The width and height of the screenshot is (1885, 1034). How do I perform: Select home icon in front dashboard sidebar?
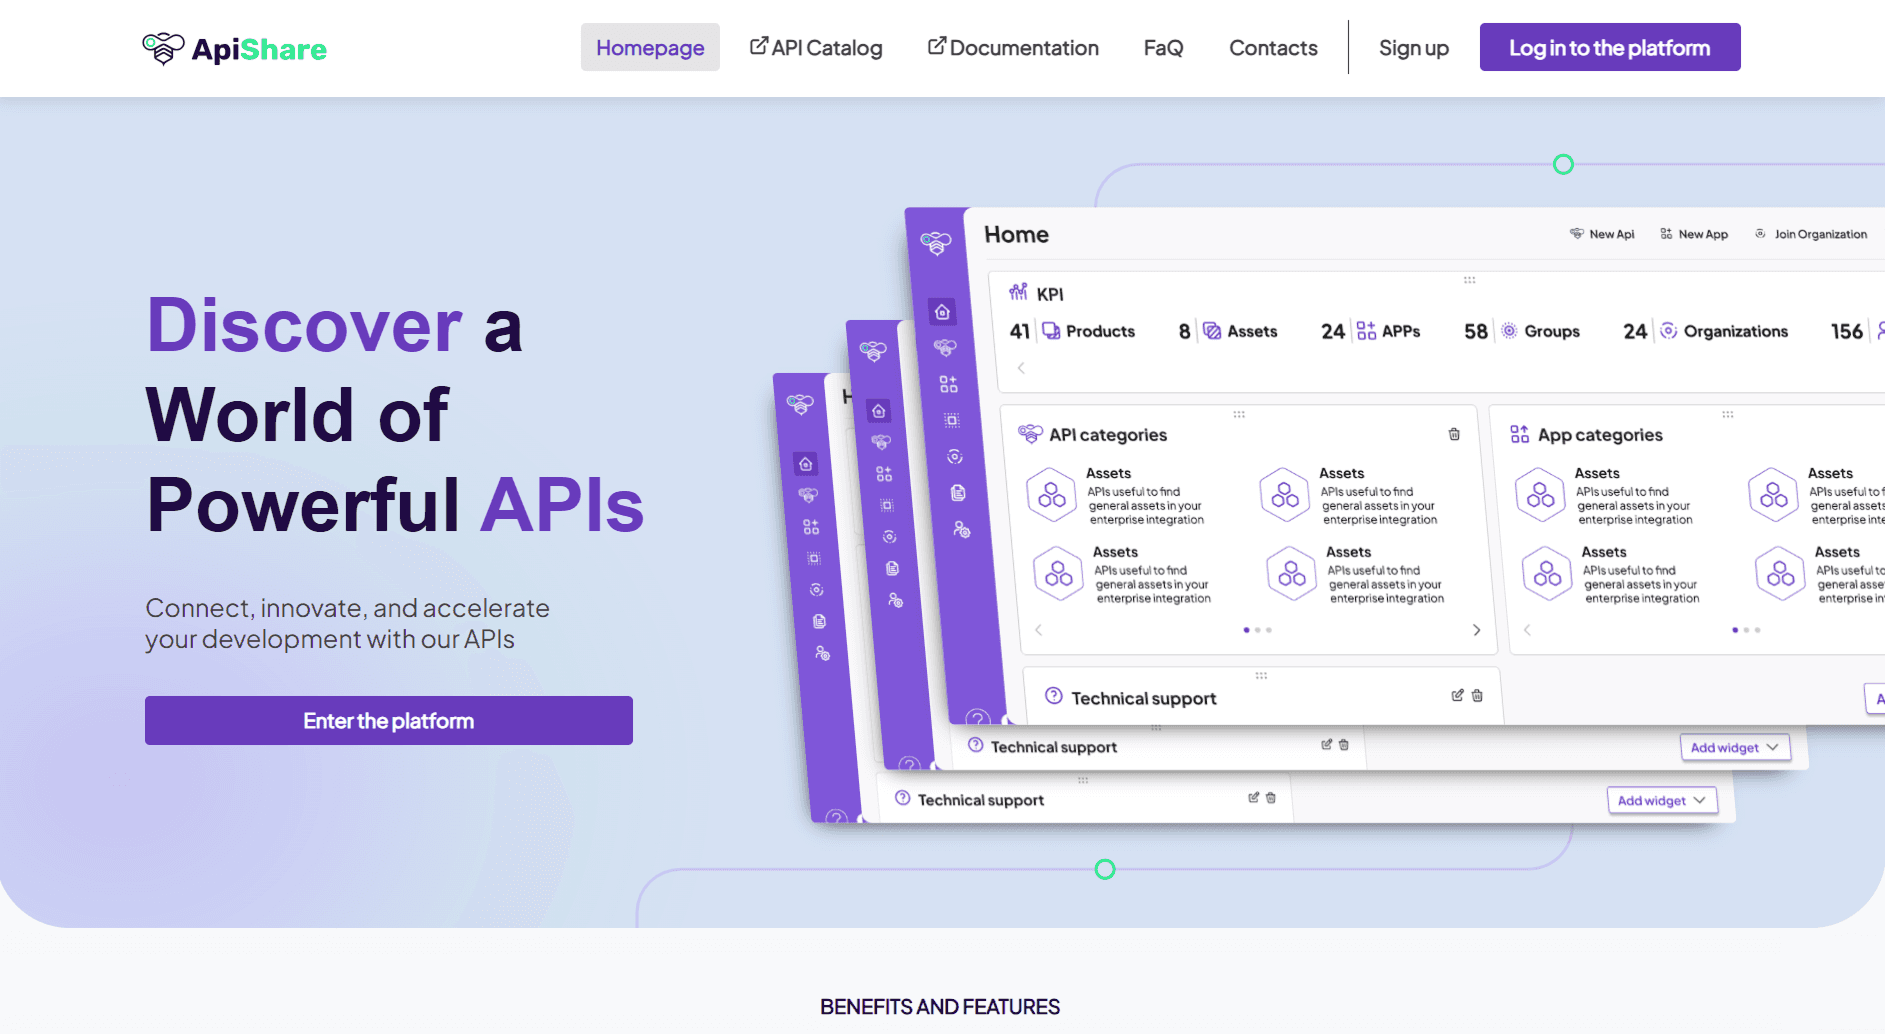[x=942, y=312]
